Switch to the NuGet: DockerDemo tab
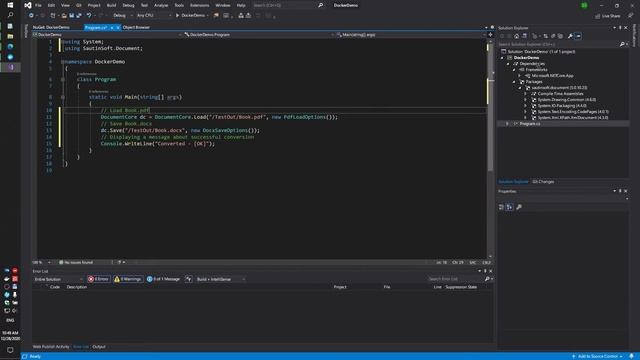This screenshot has height=360, width=640. (51, 27)
